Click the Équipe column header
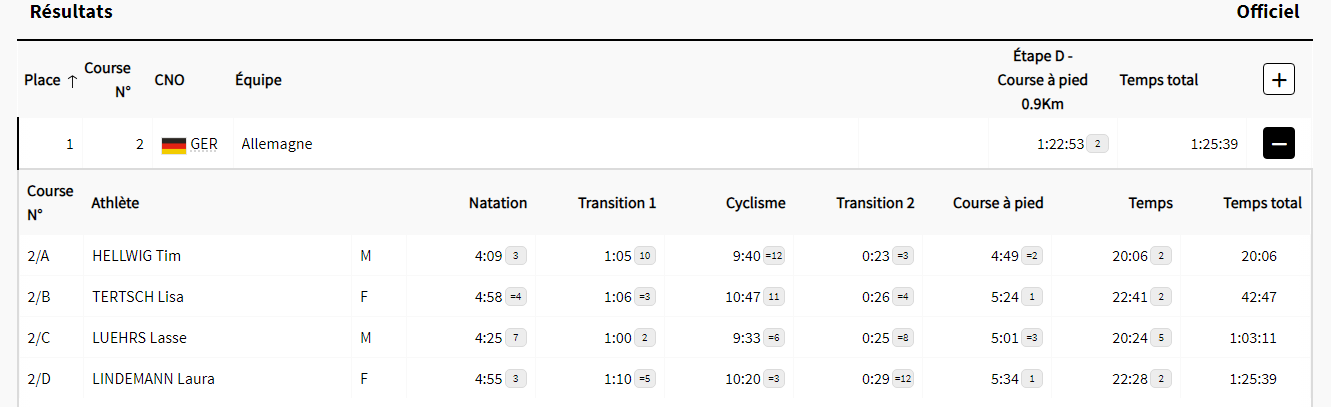Screen dimensions: 1331x407 coord(258,80)
